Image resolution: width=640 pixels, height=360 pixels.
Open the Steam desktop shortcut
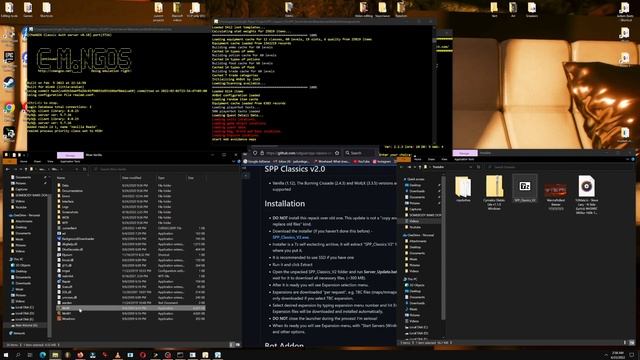(9, 84)
